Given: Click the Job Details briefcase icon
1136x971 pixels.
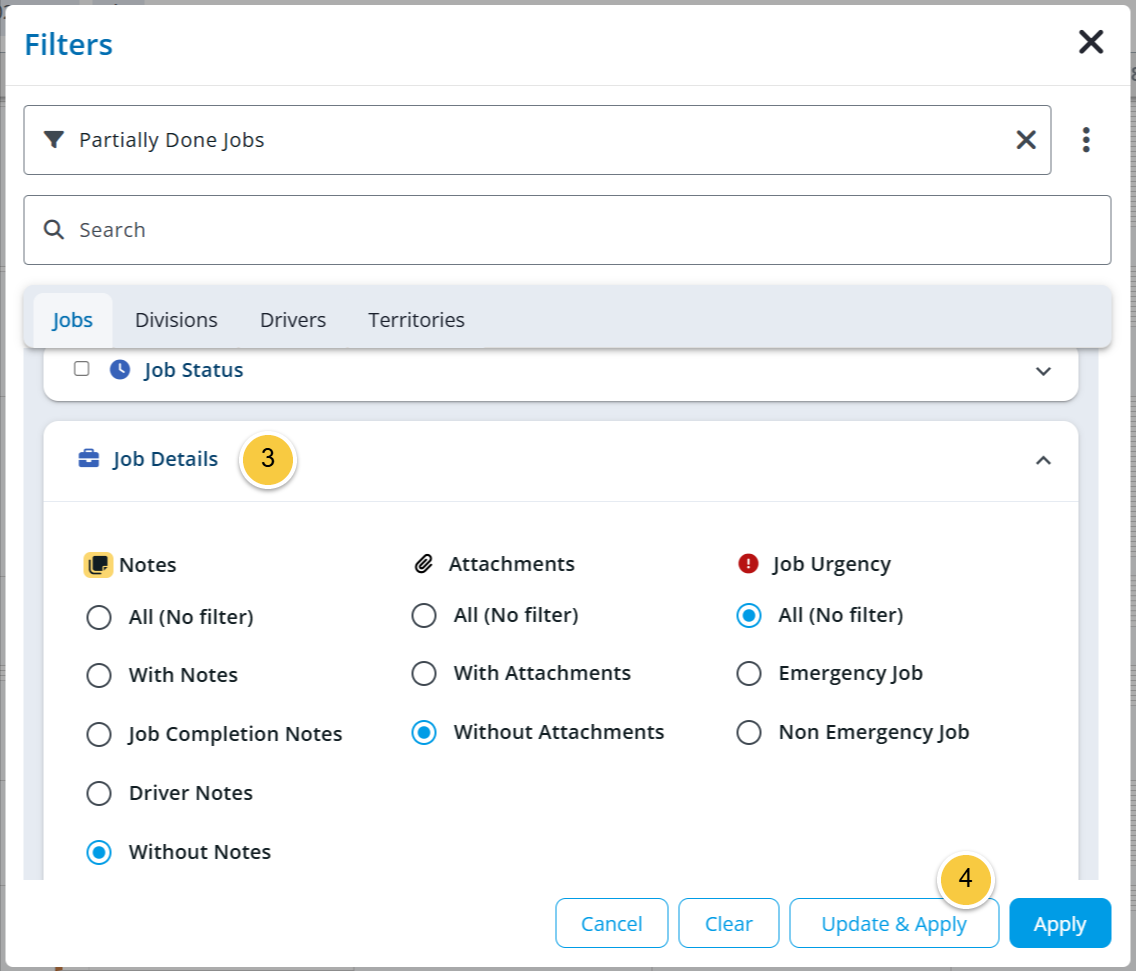Looking at the screenshot, I should (x=88, y=459).
